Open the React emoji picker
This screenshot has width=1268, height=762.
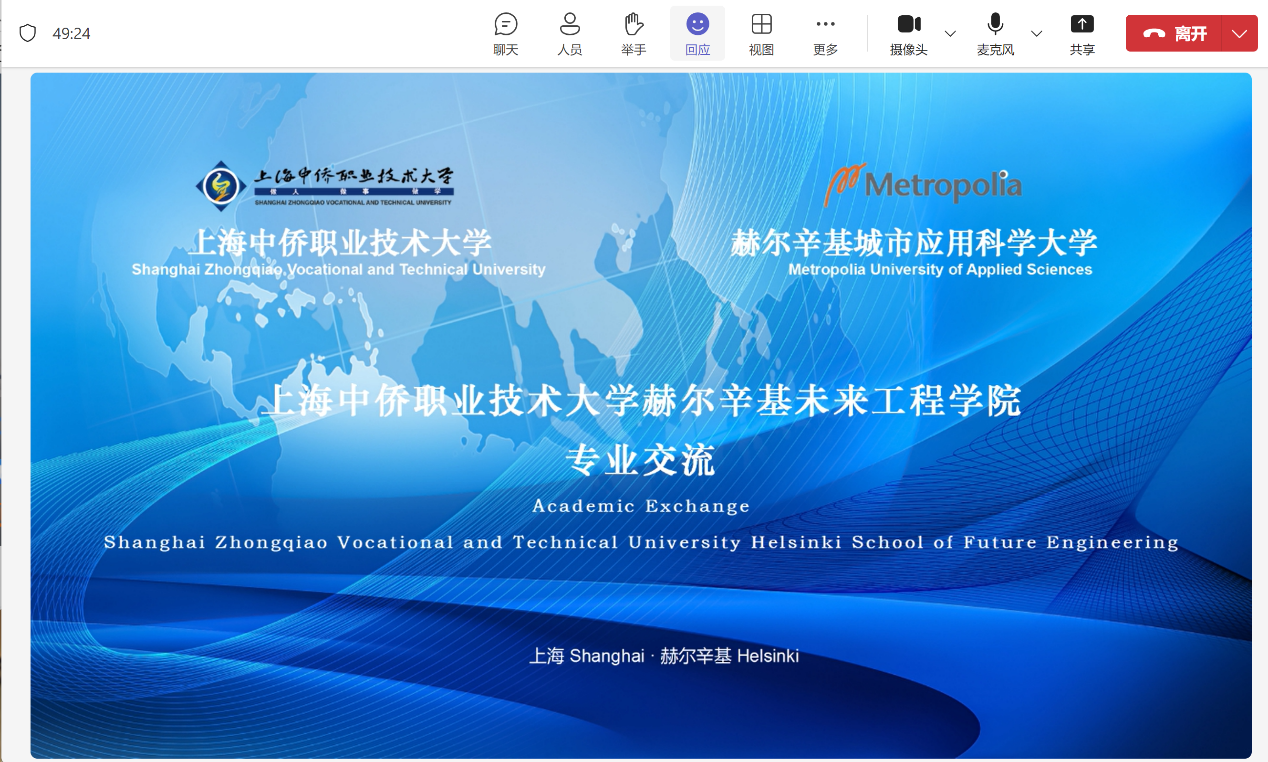click(697, 33)
